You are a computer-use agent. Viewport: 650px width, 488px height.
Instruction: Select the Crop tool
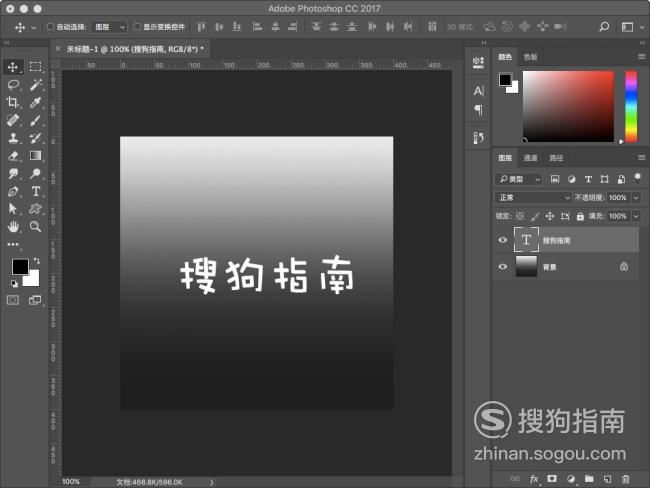pyautogui.click(x=13, y=102)
